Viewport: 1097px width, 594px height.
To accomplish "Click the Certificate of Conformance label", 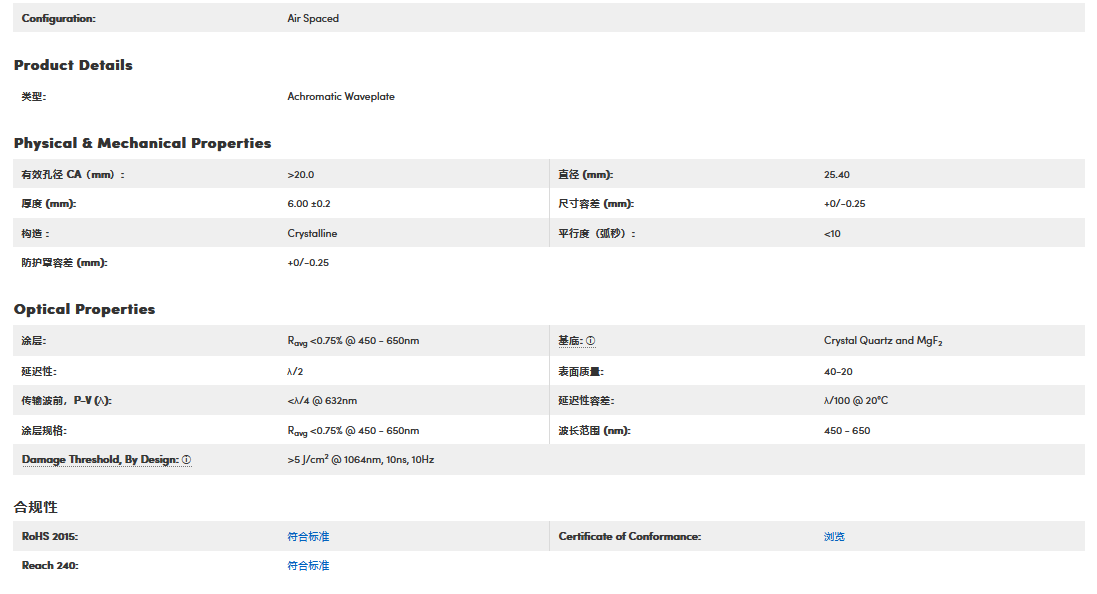I will coord(630,537).
